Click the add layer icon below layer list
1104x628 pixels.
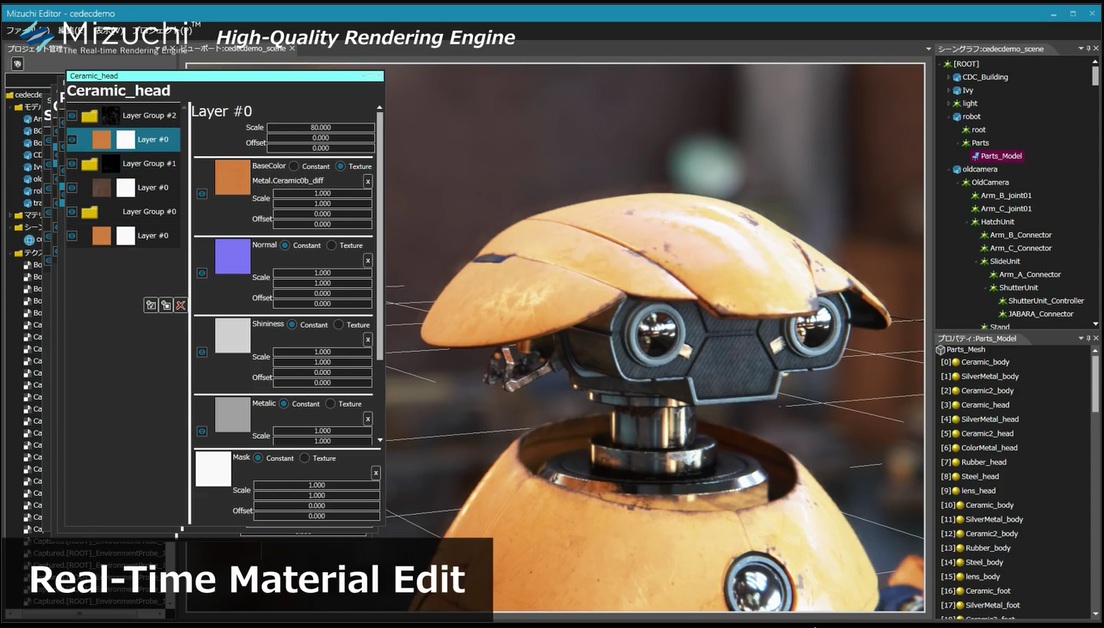click(151, 305)
